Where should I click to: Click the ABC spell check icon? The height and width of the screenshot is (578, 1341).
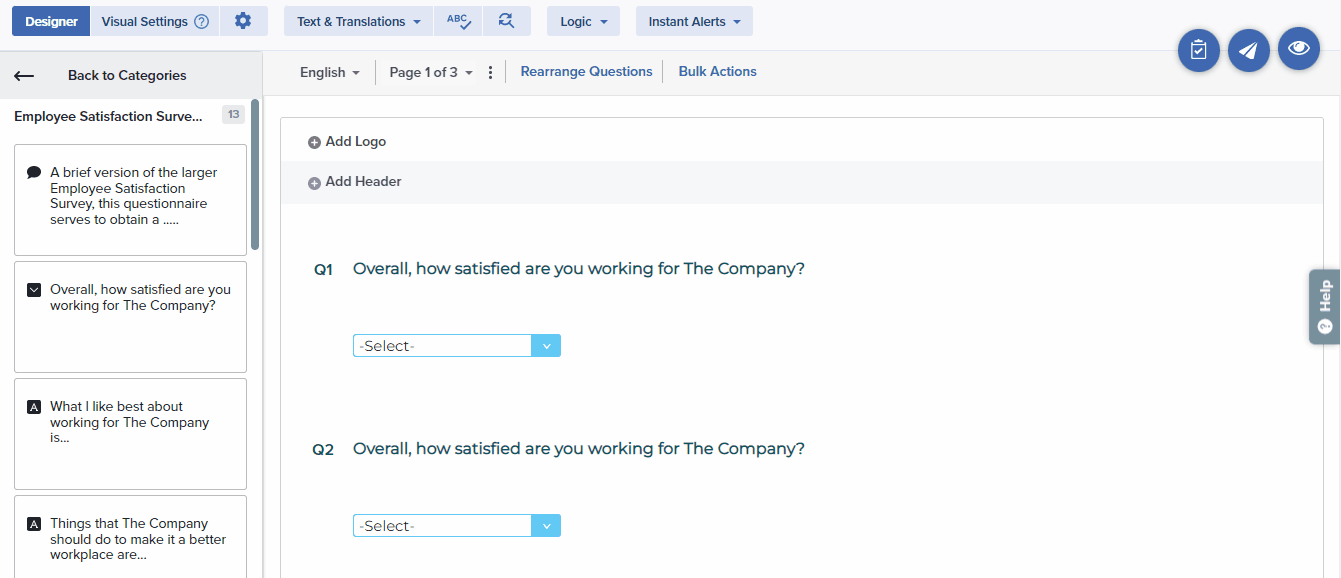(x=458, y=21)
